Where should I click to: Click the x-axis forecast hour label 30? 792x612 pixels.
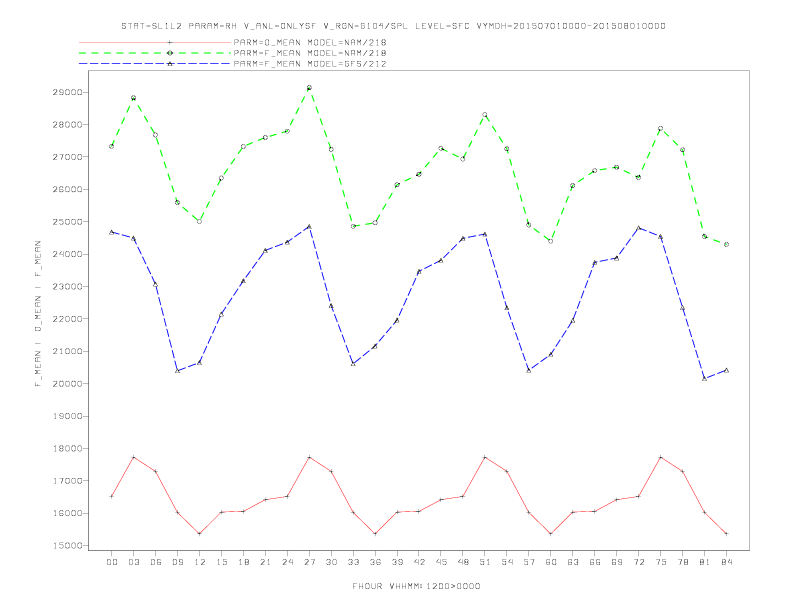pyautogui.click(x=331, y=562)
